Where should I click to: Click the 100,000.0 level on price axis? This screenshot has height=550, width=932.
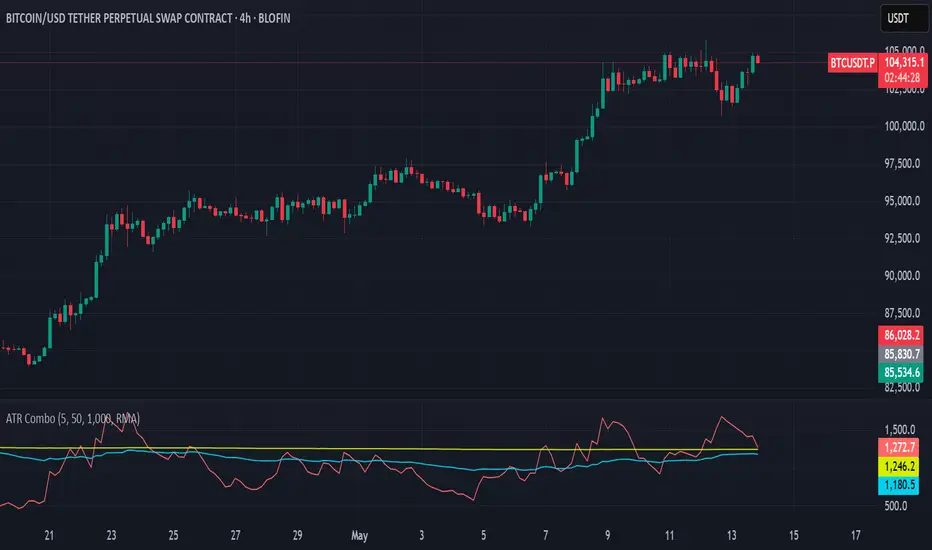coord(905,126)
